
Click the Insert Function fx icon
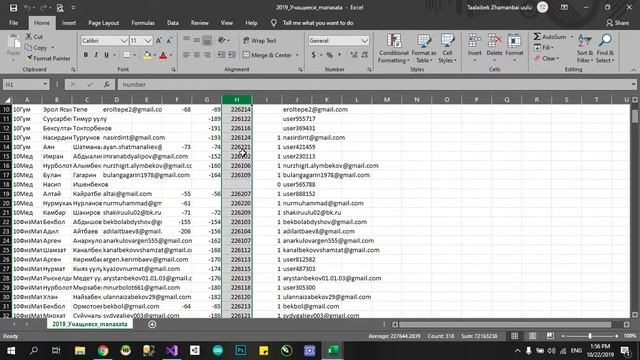107,84
